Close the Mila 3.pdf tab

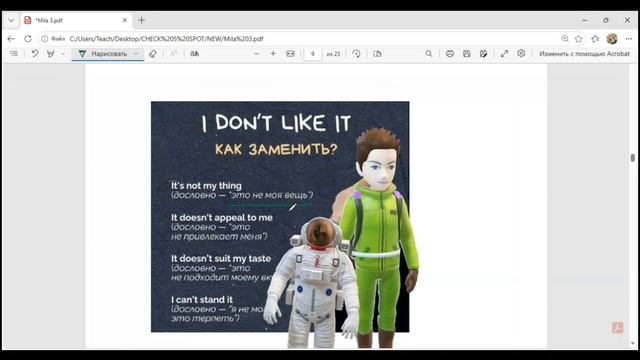[x=125, y=20]
